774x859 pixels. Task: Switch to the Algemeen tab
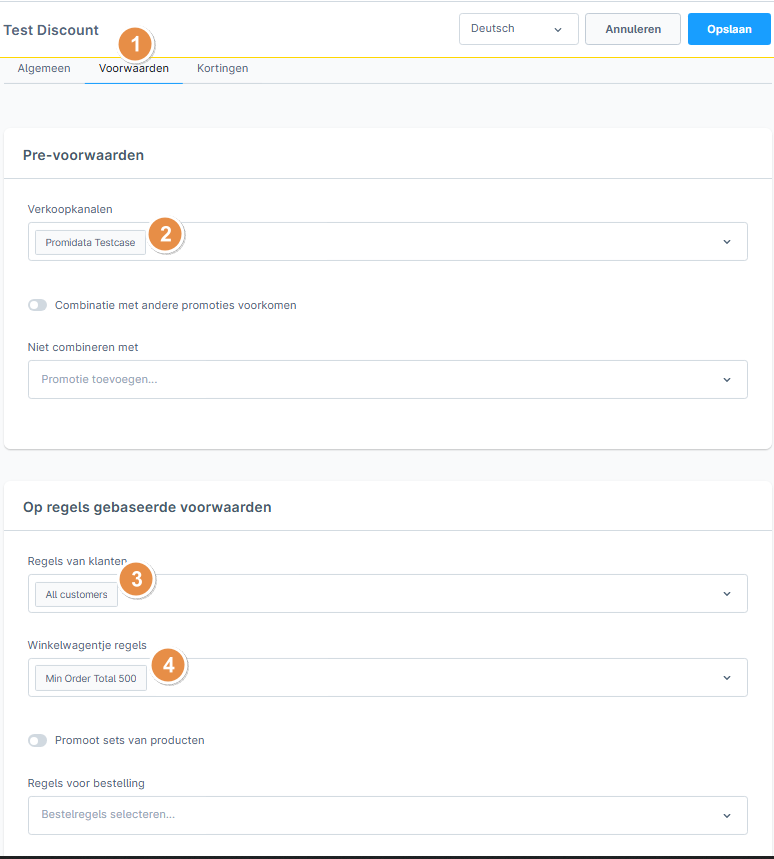[44, 68]
